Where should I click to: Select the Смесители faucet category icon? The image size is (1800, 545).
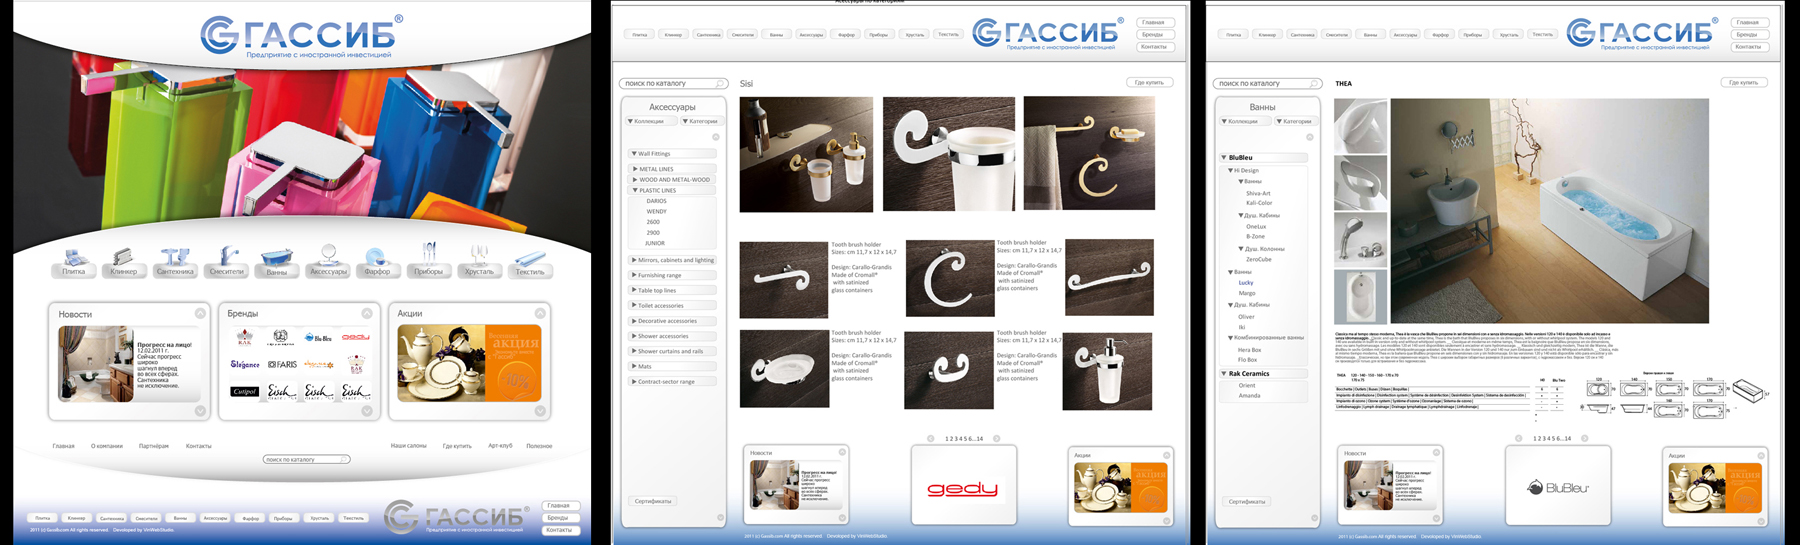[226, 259]
